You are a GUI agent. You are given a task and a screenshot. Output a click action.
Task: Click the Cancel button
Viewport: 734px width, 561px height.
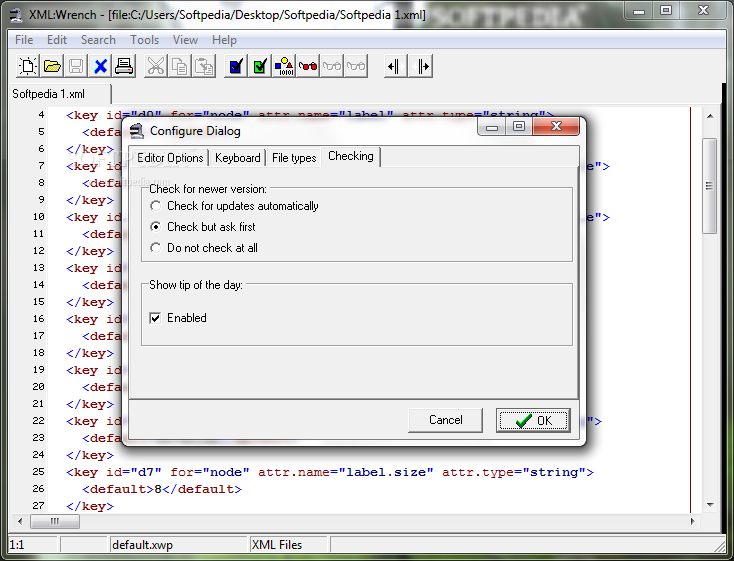click(x=445, y=420)
